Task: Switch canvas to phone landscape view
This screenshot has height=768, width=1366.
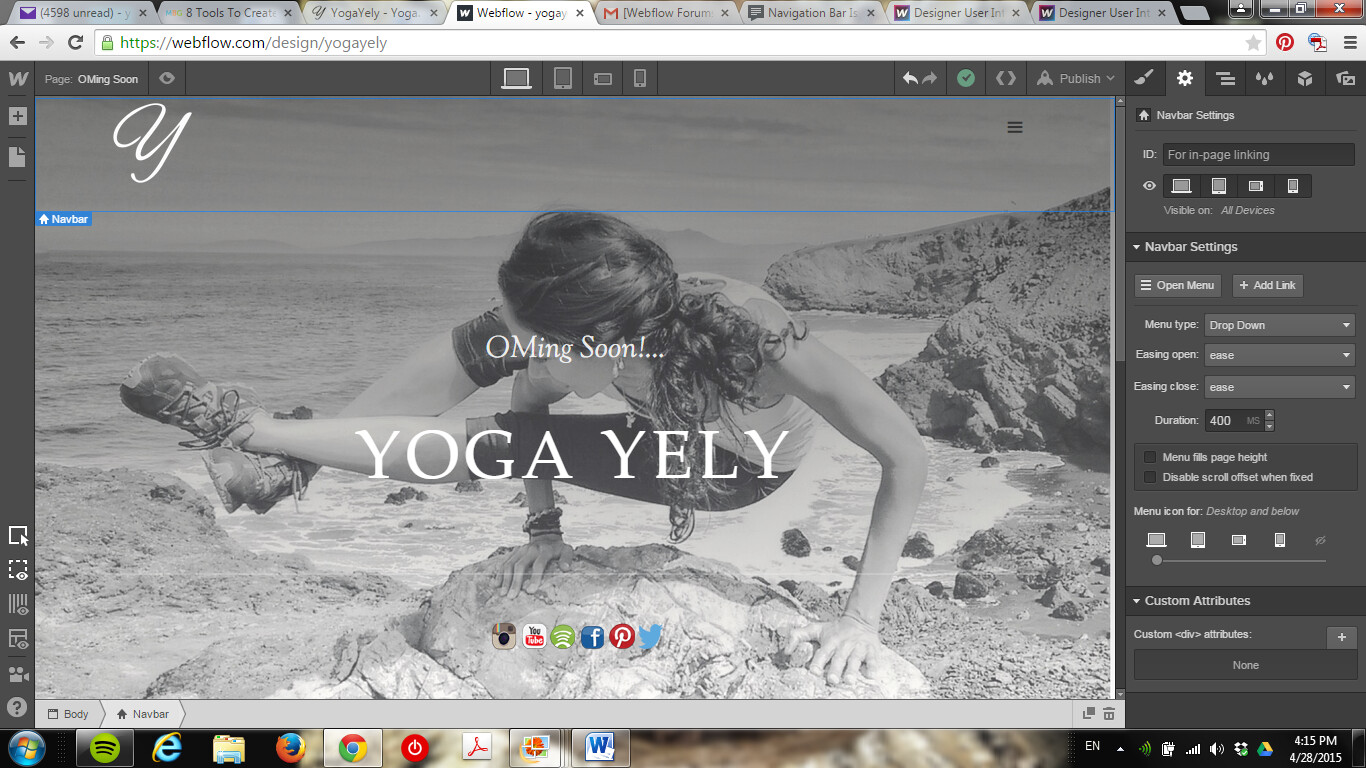Action: 603,78
